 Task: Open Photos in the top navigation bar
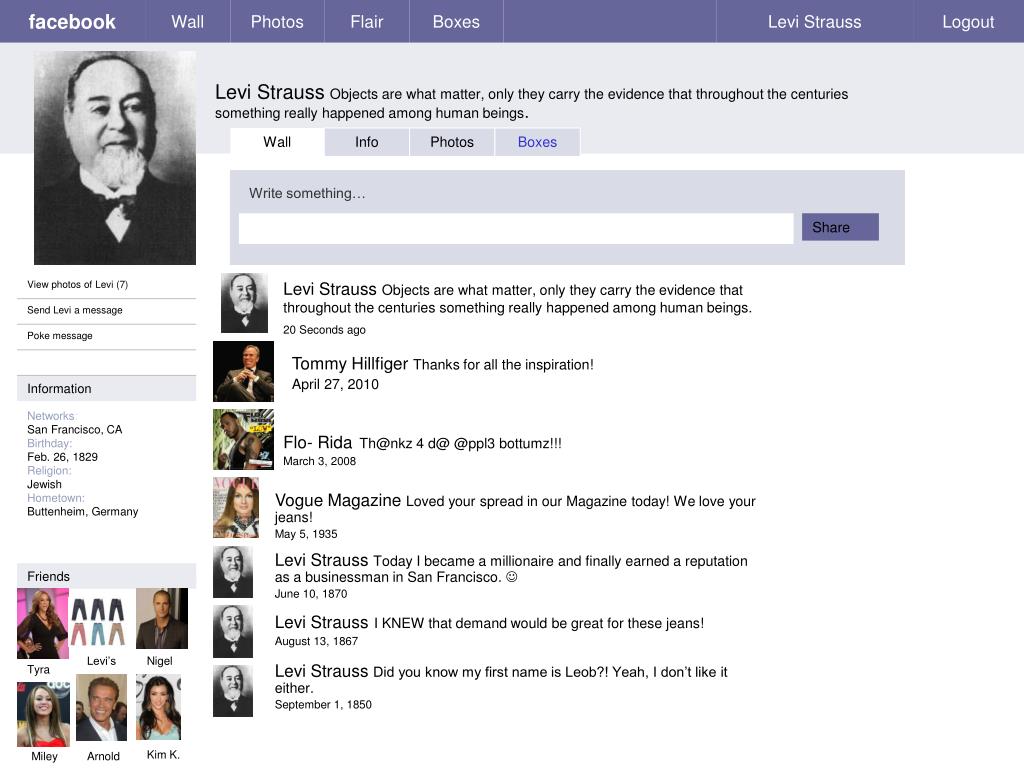(277, 22)
